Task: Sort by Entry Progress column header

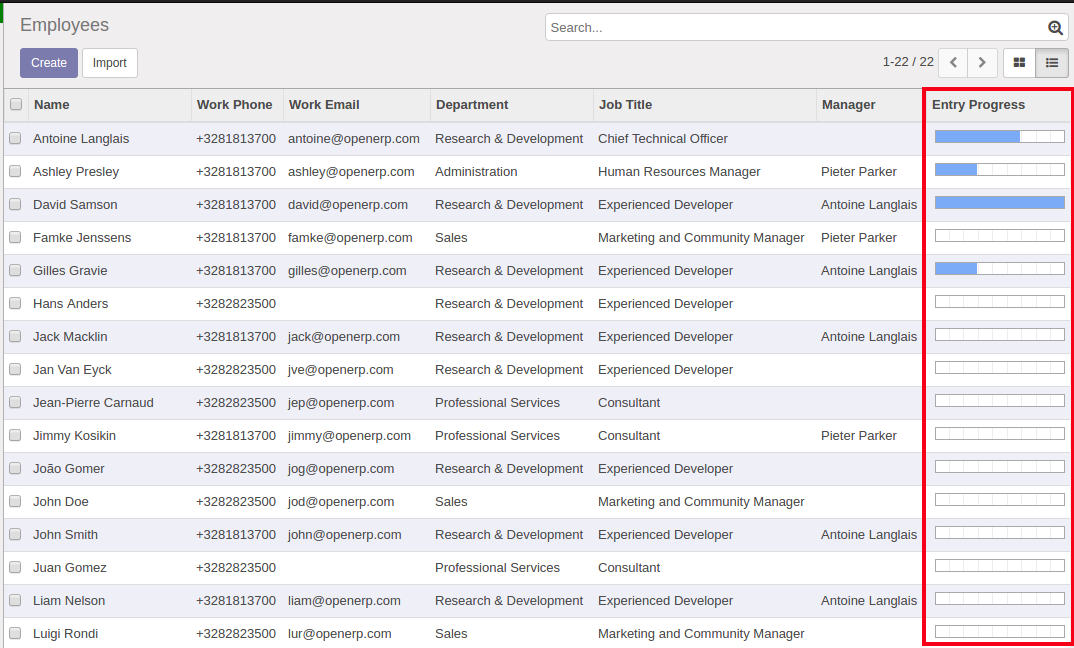Action: point(978,104)
